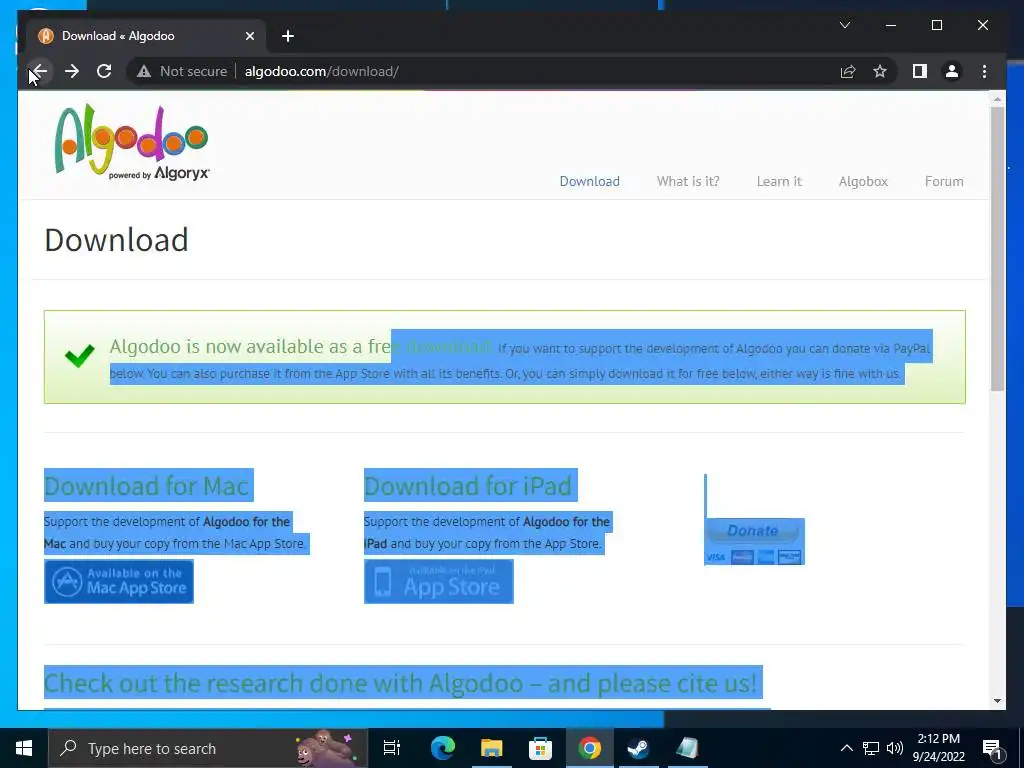
Task: Show hidden system tray icons
Action: [x=846, y=748]
